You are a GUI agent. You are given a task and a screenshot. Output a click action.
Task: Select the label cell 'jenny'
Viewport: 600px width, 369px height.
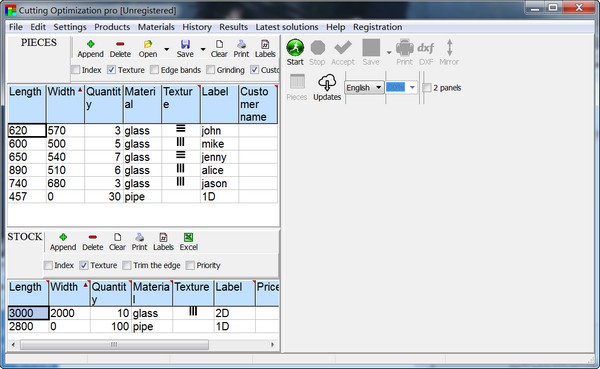click(219, 157)
